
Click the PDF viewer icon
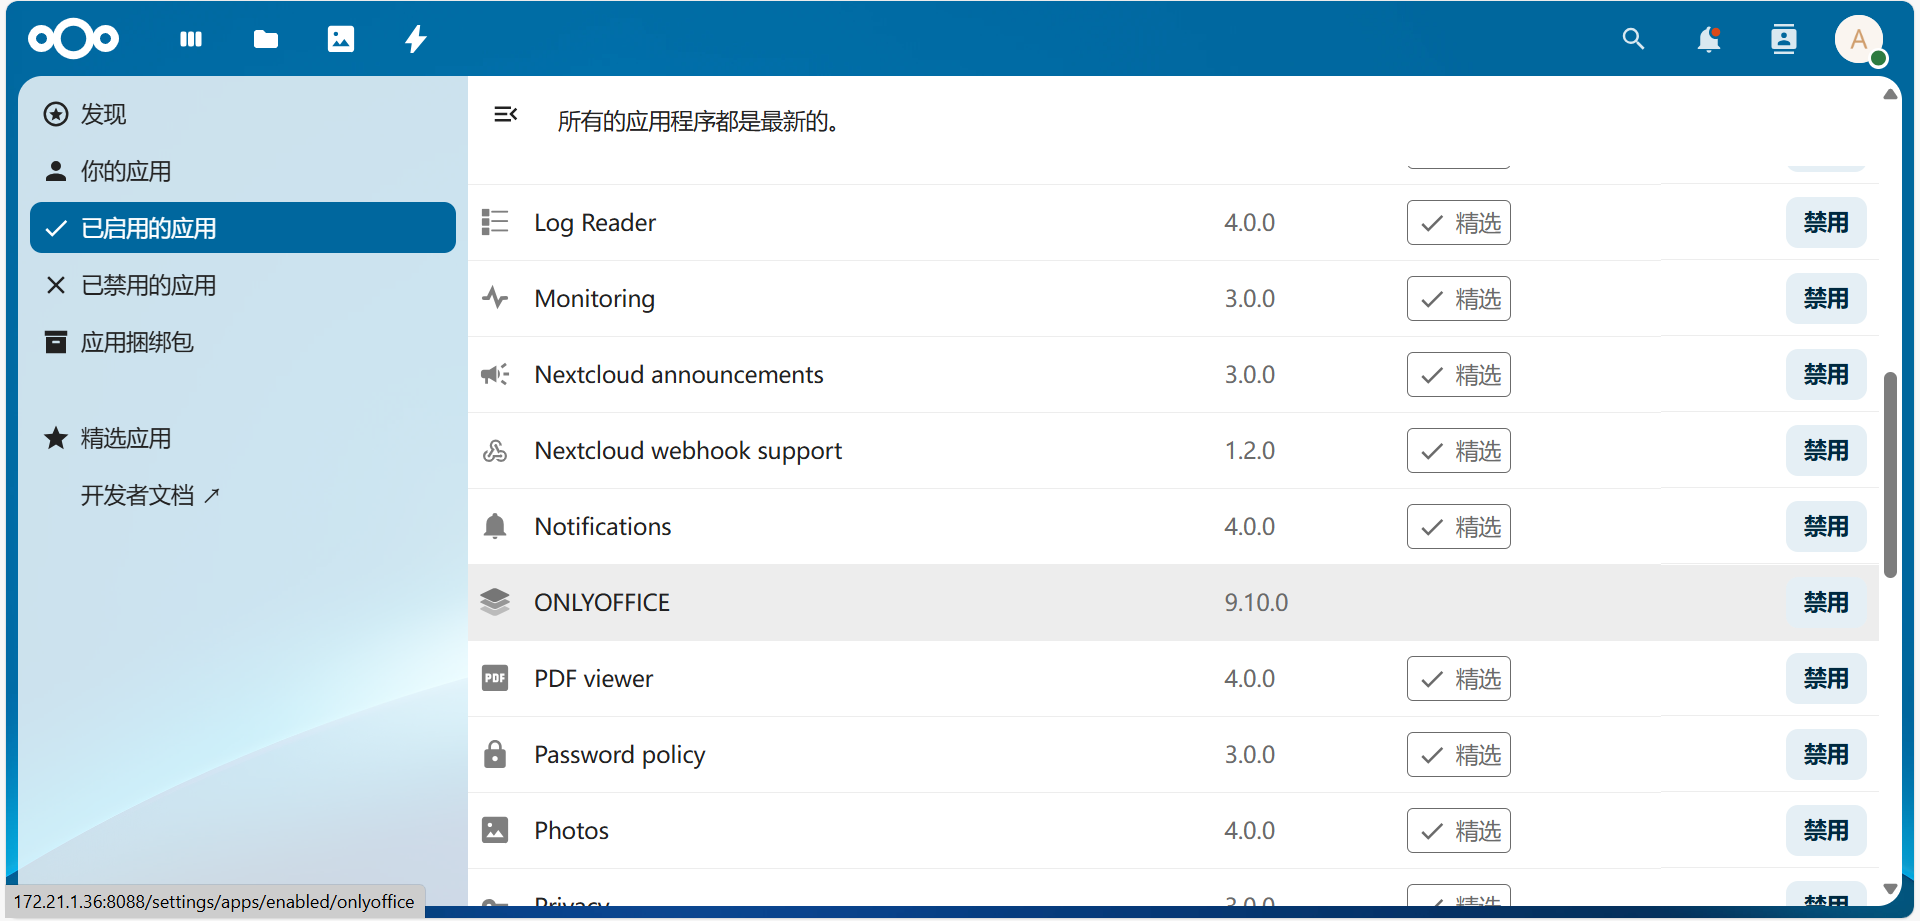[x=495, y=678]
